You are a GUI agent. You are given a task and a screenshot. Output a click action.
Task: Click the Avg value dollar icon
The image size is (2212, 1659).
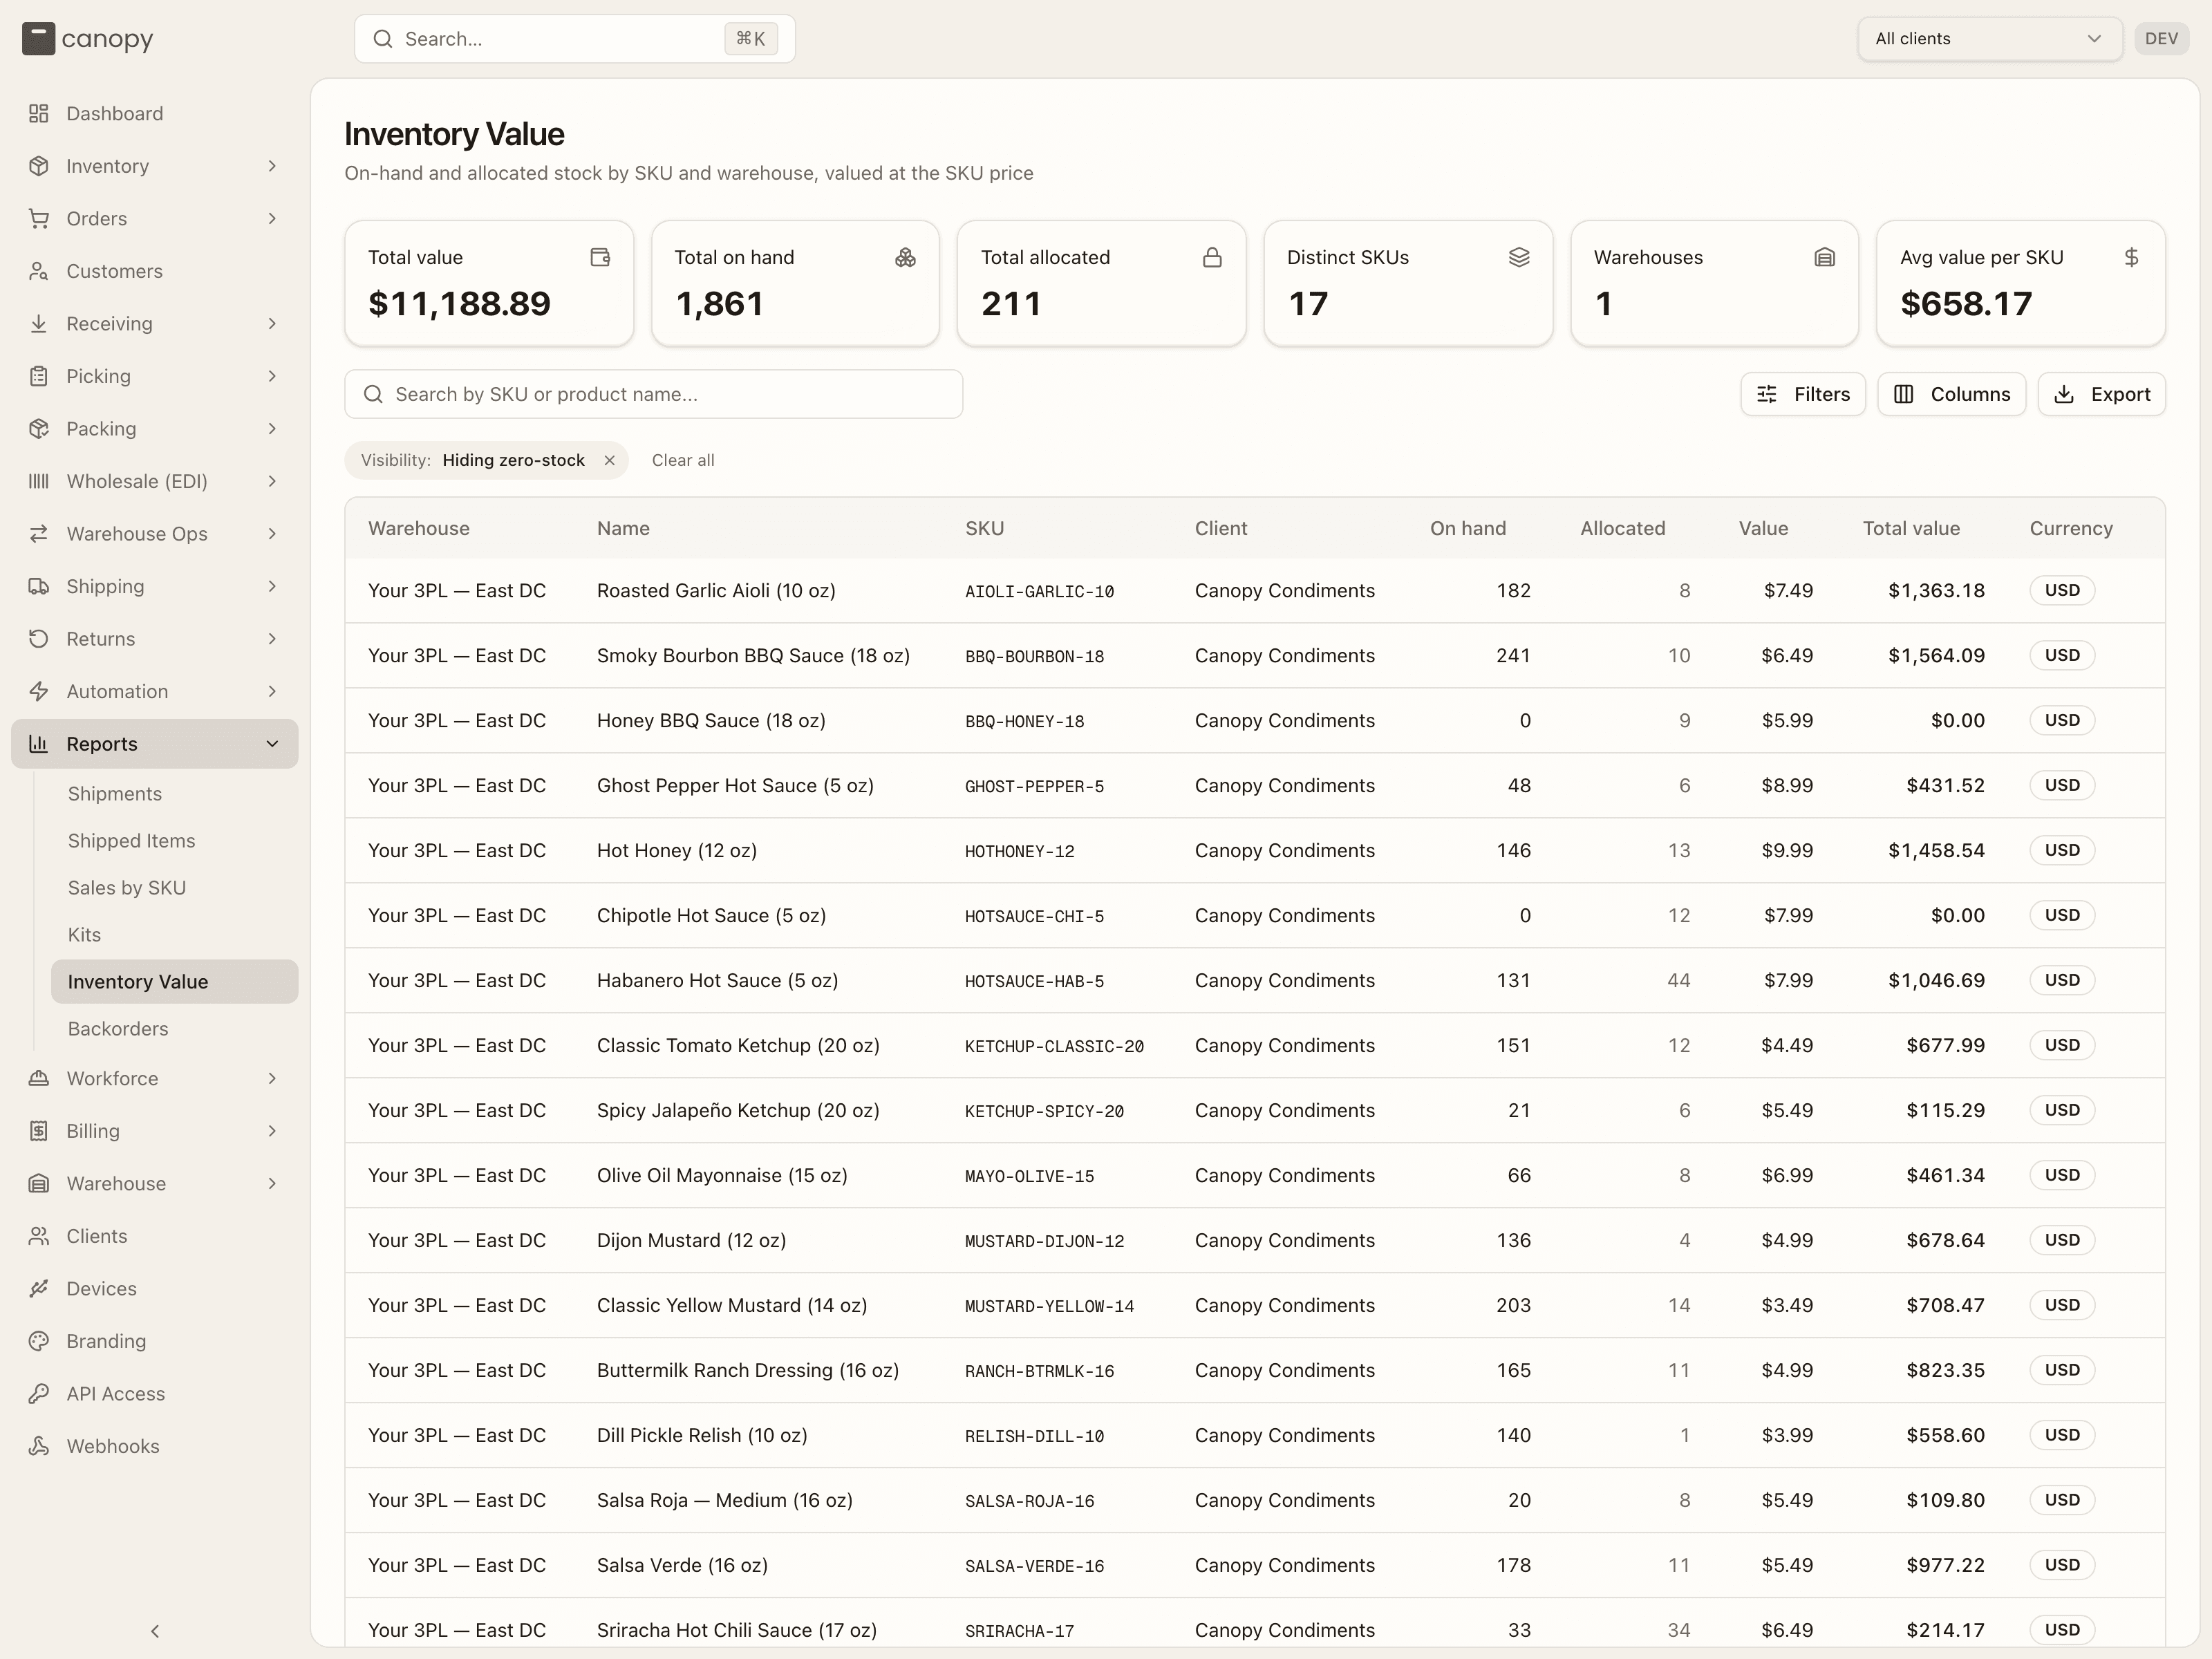tap(2131, 257)
